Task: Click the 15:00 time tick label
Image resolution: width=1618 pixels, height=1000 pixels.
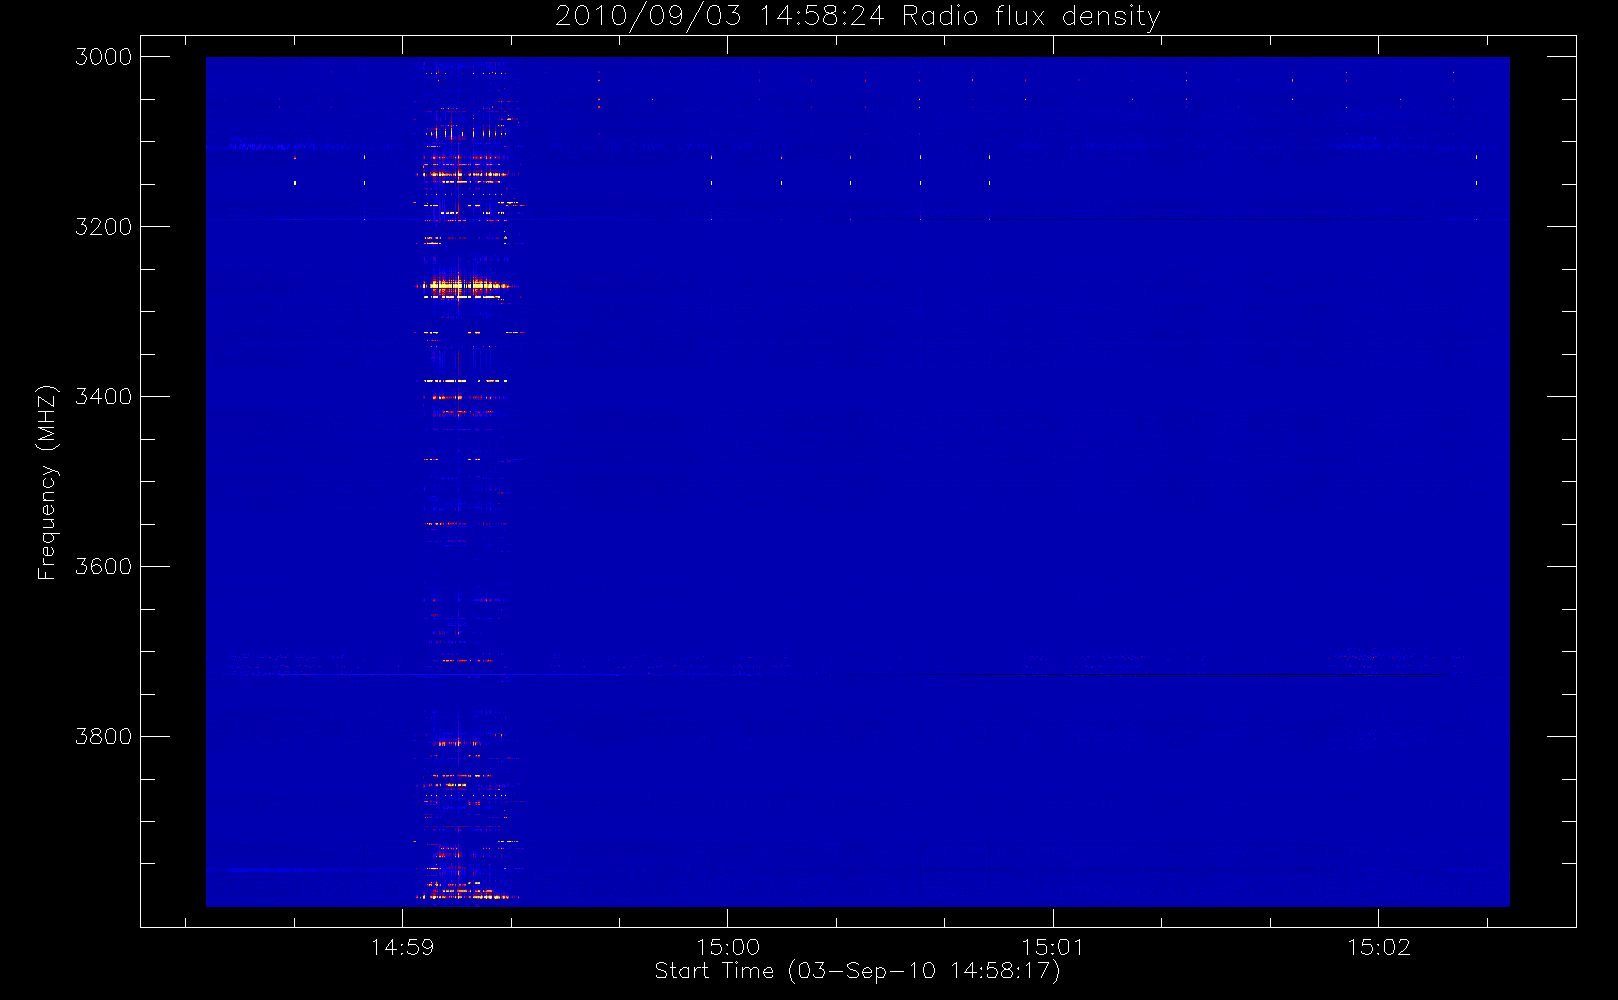Action: [x=728, y=947]
